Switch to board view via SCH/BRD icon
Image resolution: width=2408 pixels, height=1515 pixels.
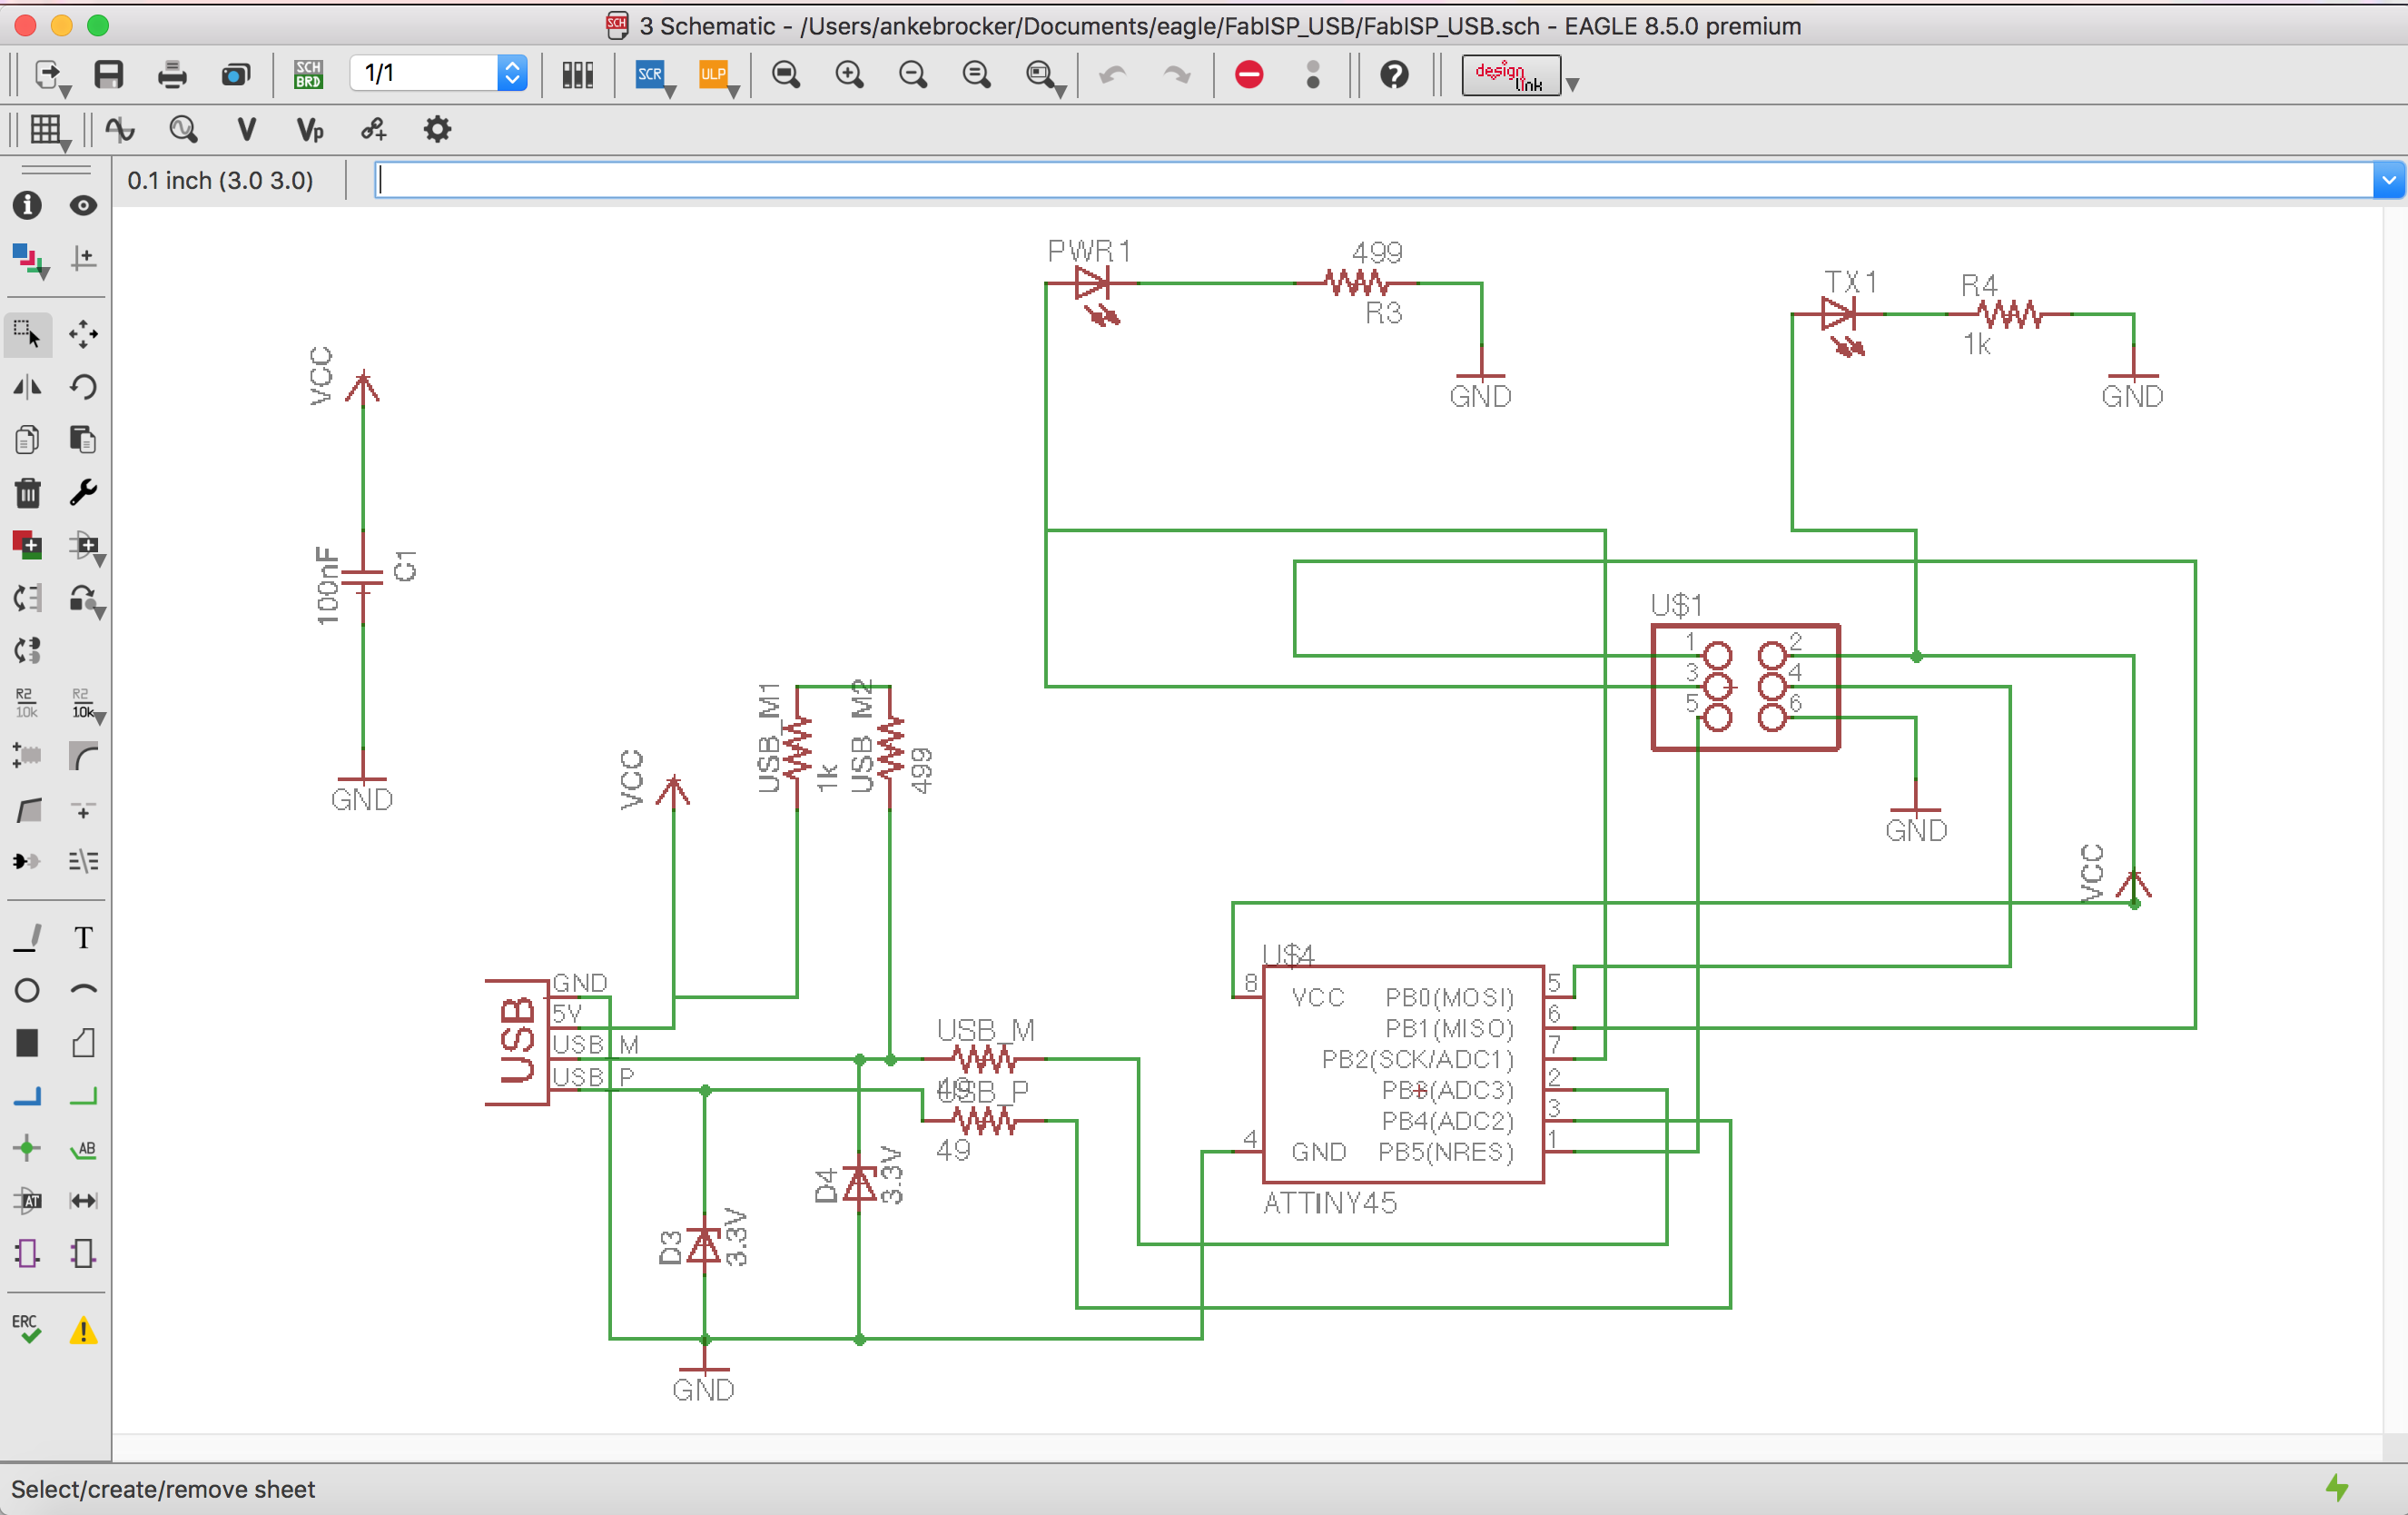(308, 75)
